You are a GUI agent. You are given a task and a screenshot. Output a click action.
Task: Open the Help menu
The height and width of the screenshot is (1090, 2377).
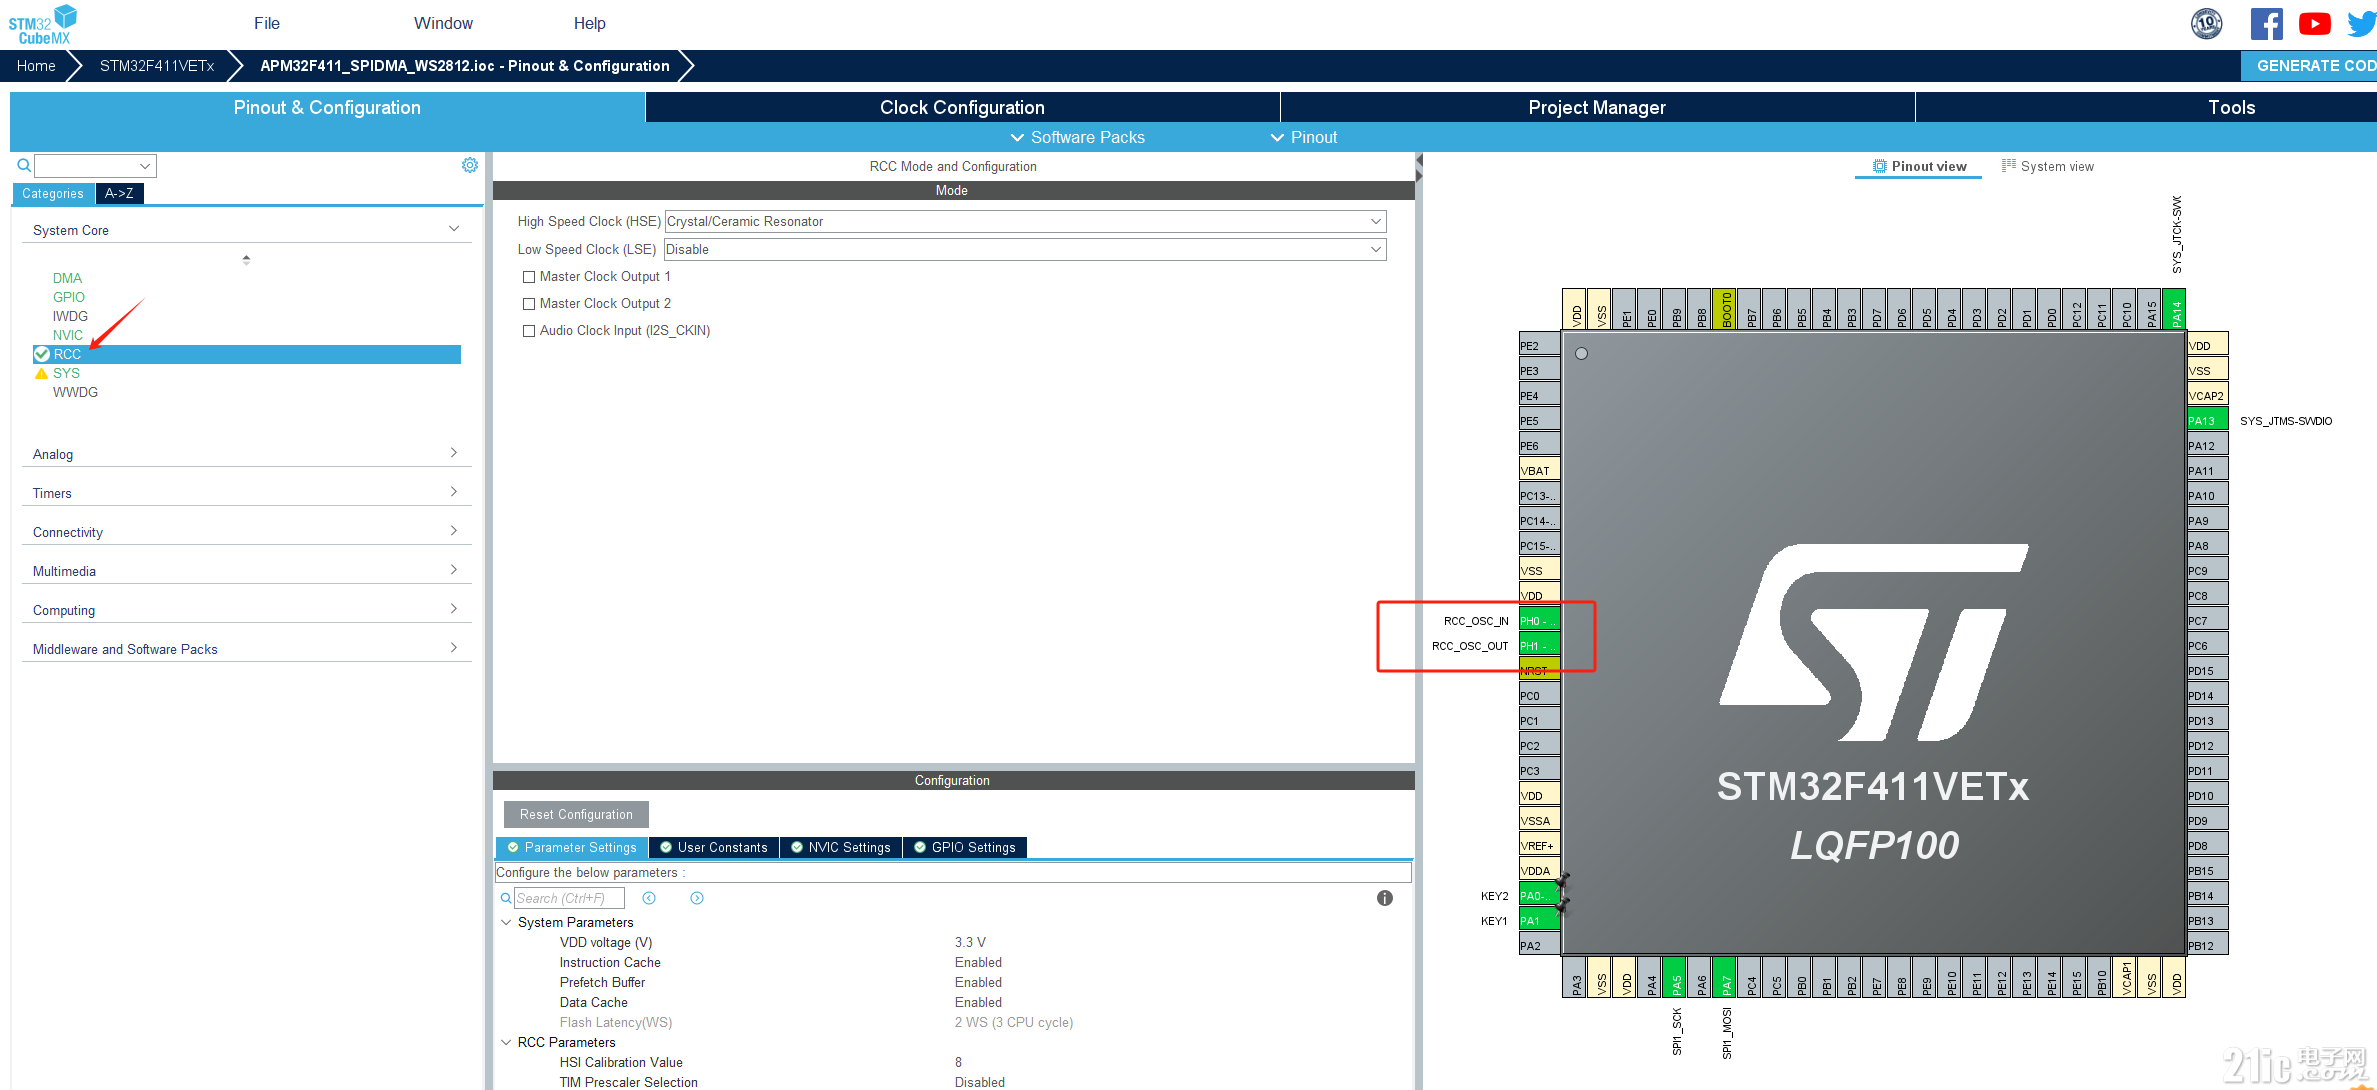(589, 23)
